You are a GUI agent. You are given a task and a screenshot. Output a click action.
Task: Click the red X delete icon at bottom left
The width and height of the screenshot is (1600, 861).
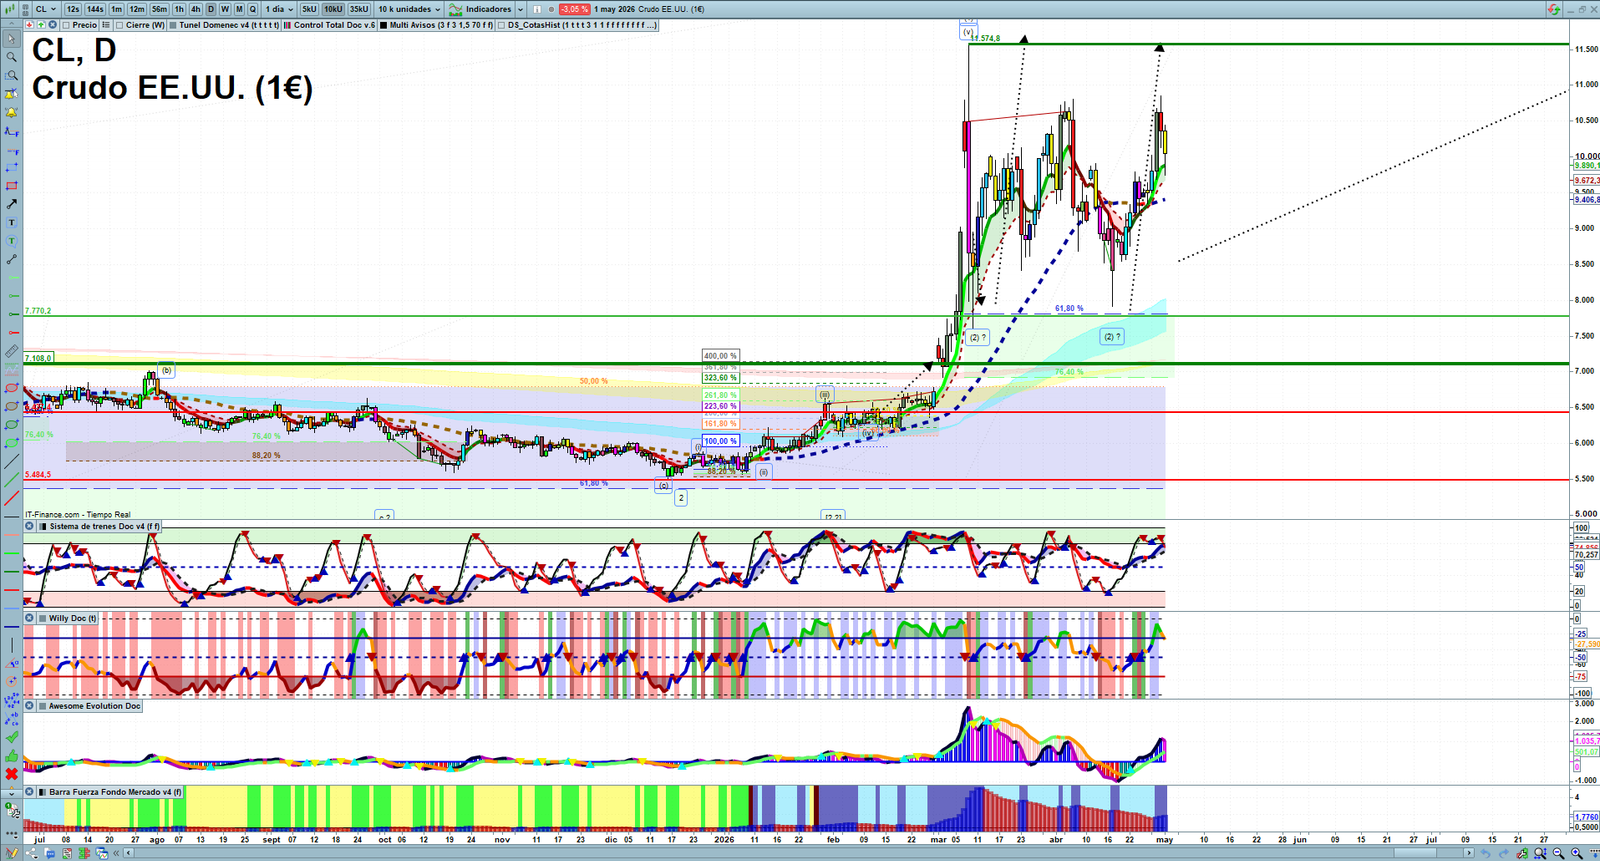point(11,774)
